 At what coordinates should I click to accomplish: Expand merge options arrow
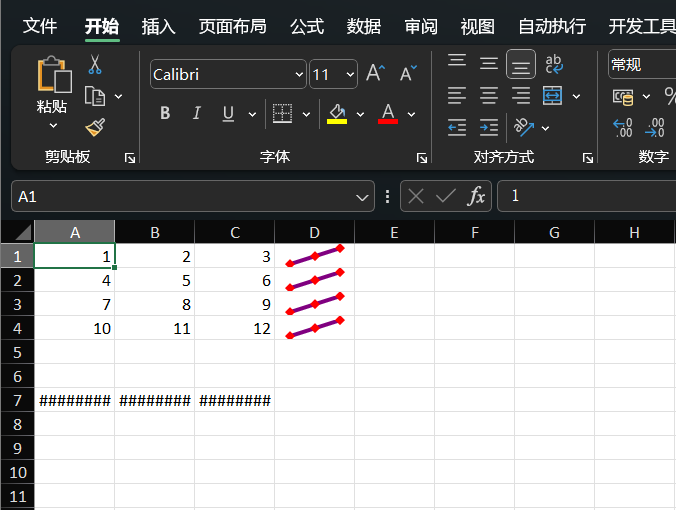click(576, 96)
